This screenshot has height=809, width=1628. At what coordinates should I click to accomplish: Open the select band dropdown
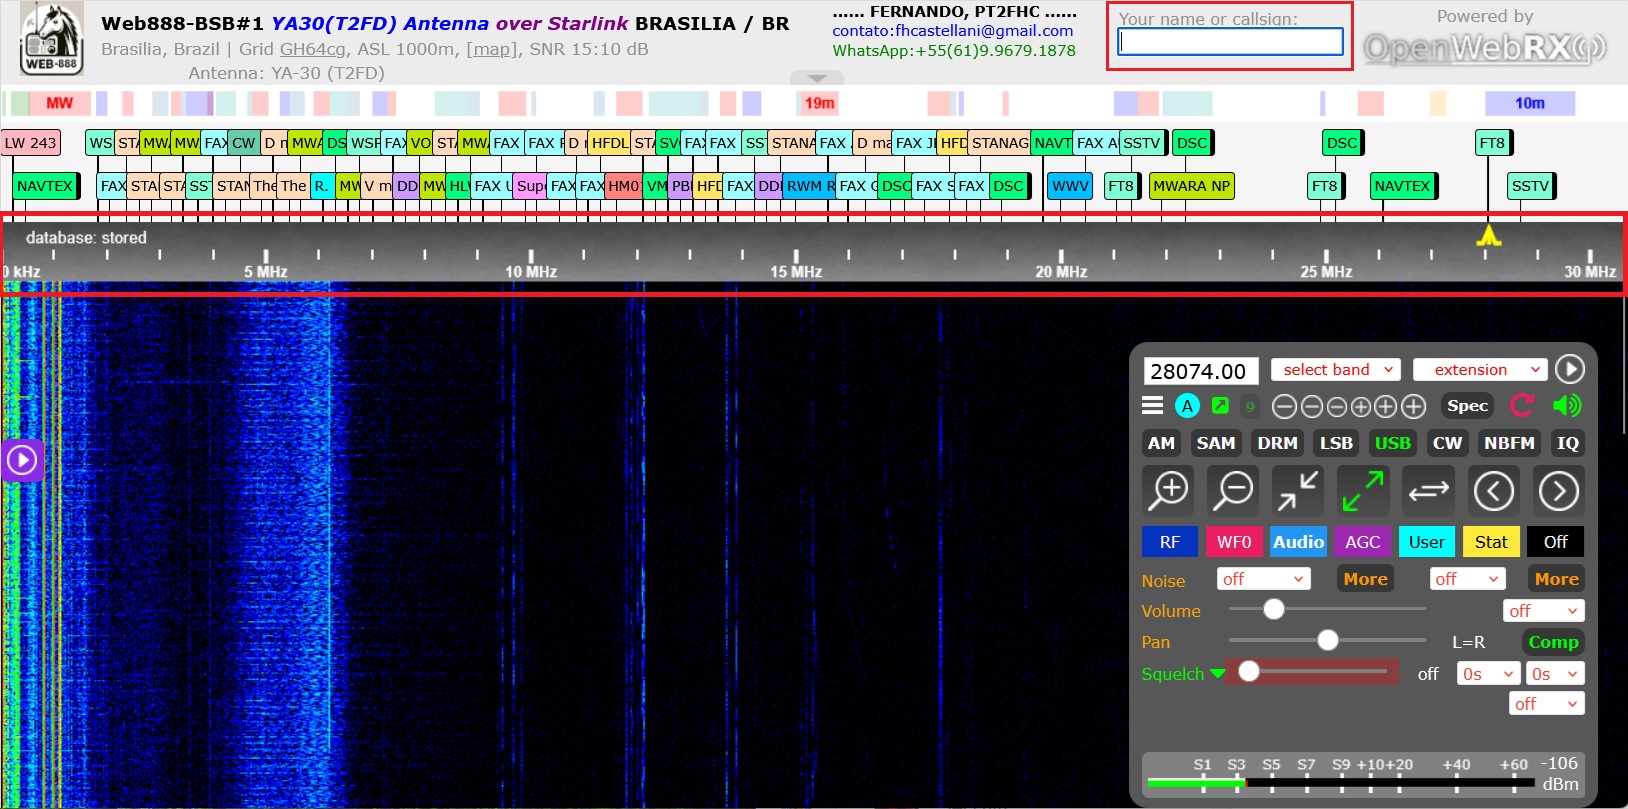(1335, 370)
